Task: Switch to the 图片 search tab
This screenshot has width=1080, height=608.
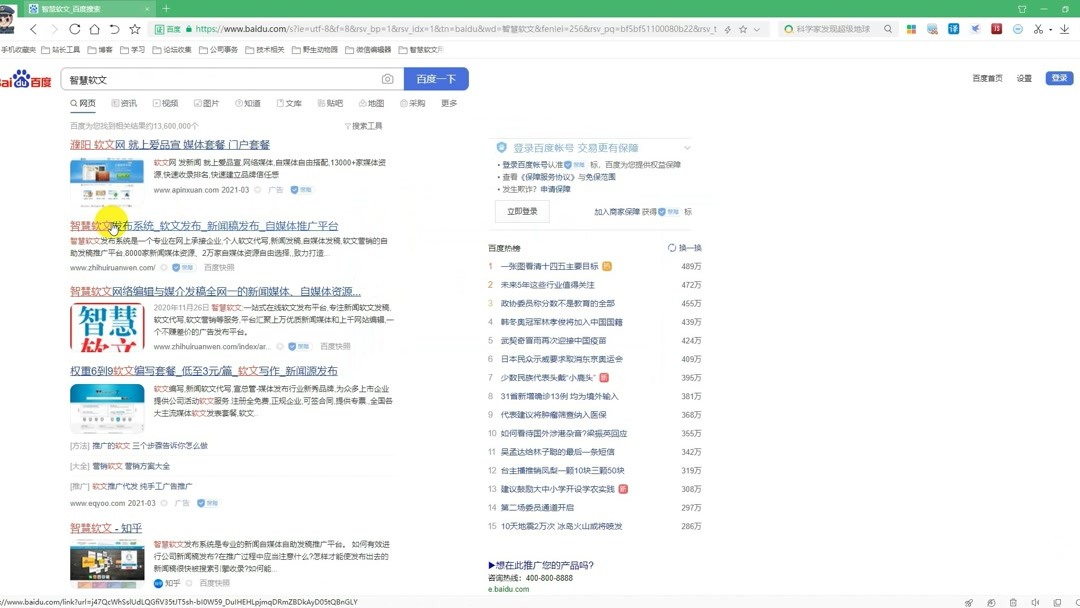Action: 207,102
